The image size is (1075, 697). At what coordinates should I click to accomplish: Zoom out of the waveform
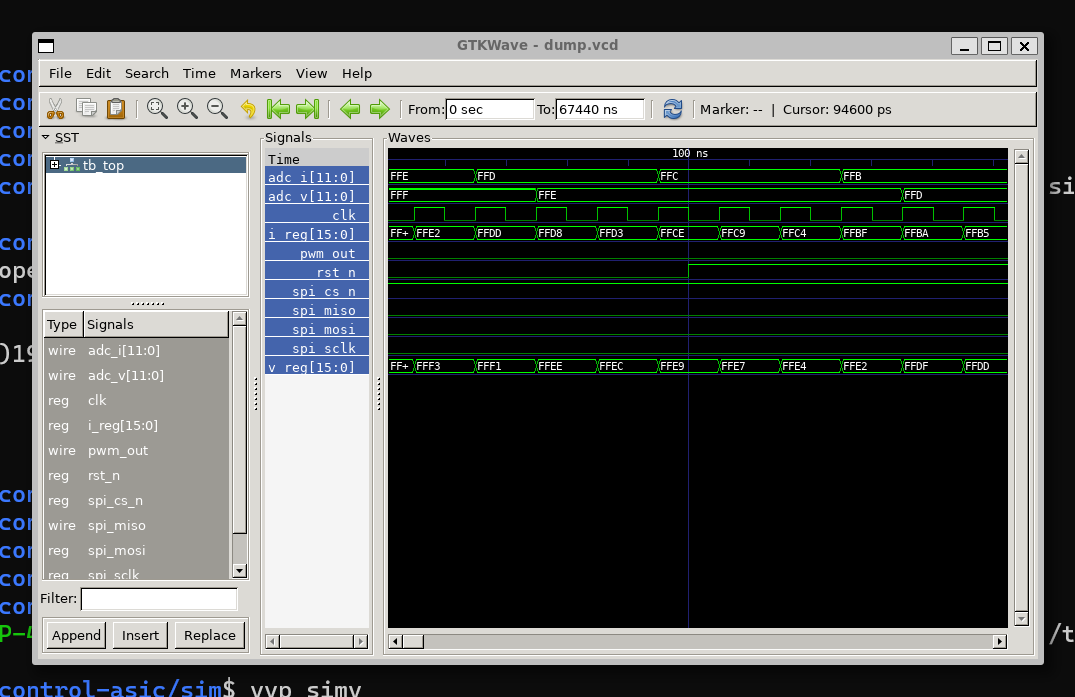click(x=217, y=109)
